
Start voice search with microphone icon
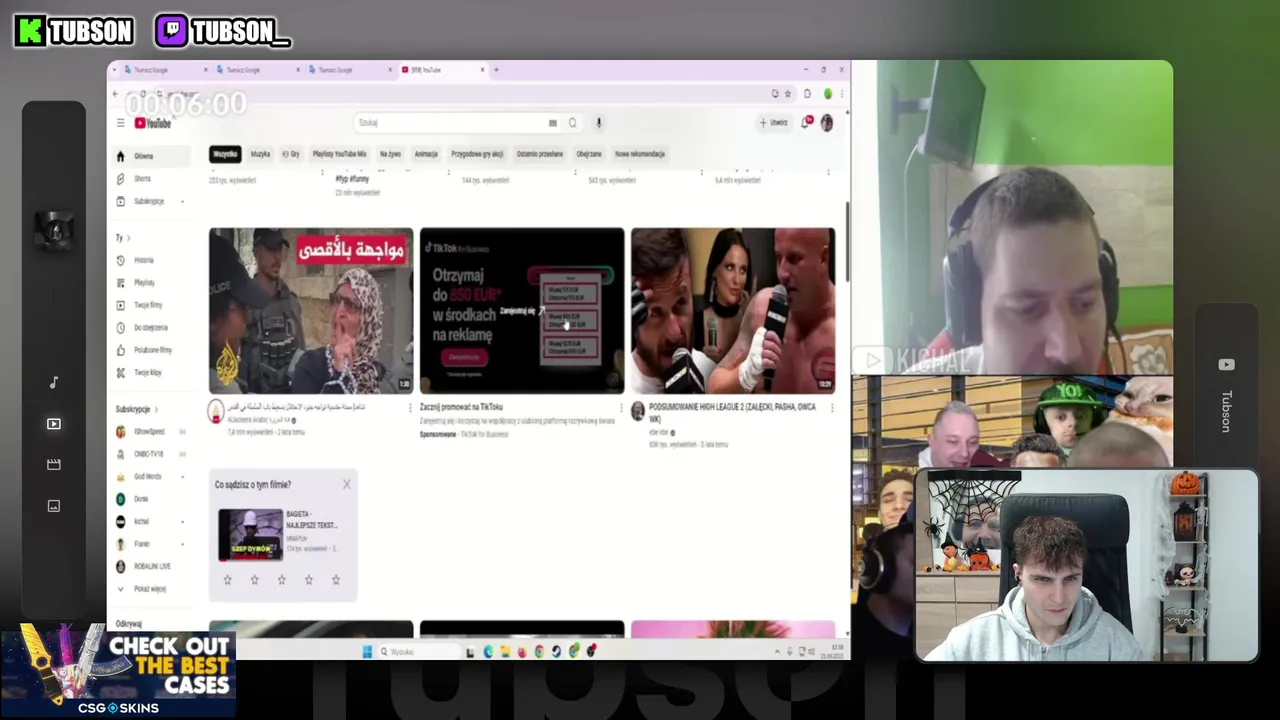pos(599,123)
